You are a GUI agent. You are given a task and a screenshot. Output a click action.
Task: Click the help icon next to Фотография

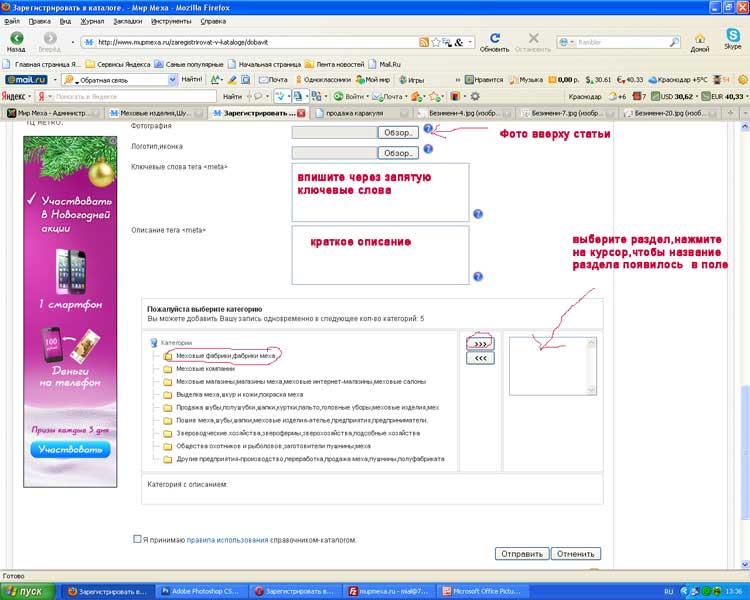(x=428, y=129)
